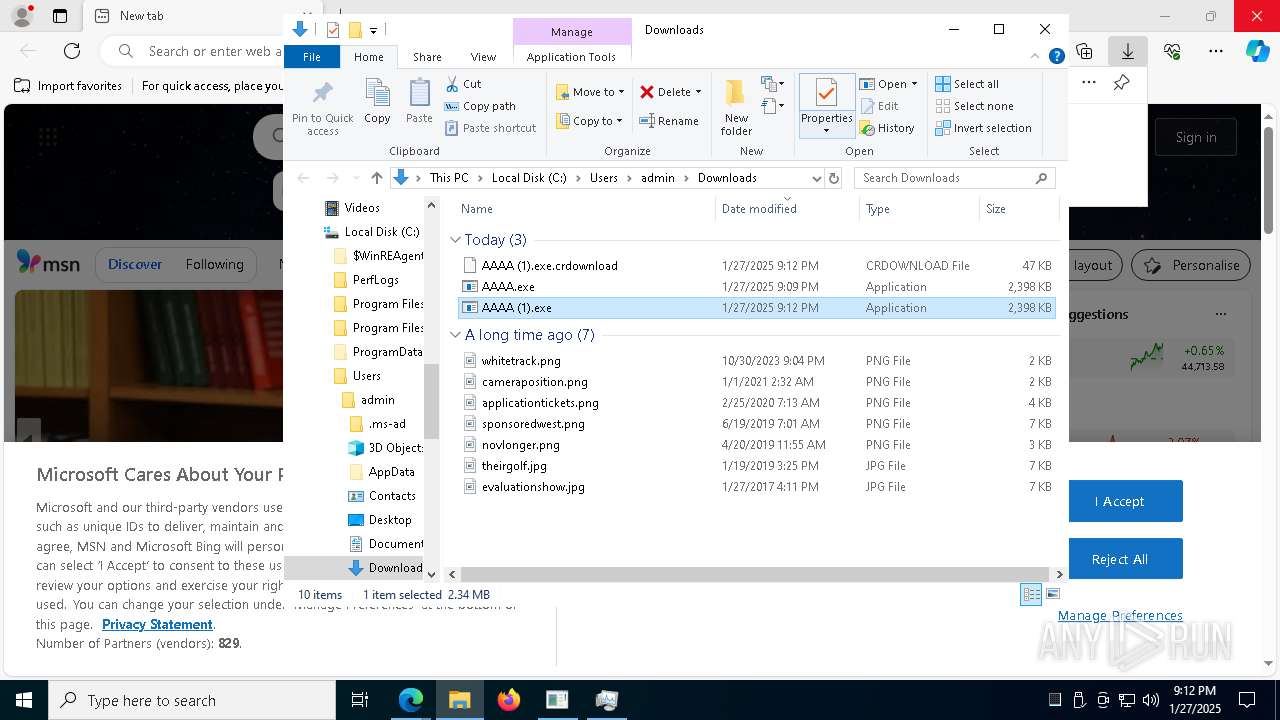
Task: Open the File menu
Action: tap(312, 57)
